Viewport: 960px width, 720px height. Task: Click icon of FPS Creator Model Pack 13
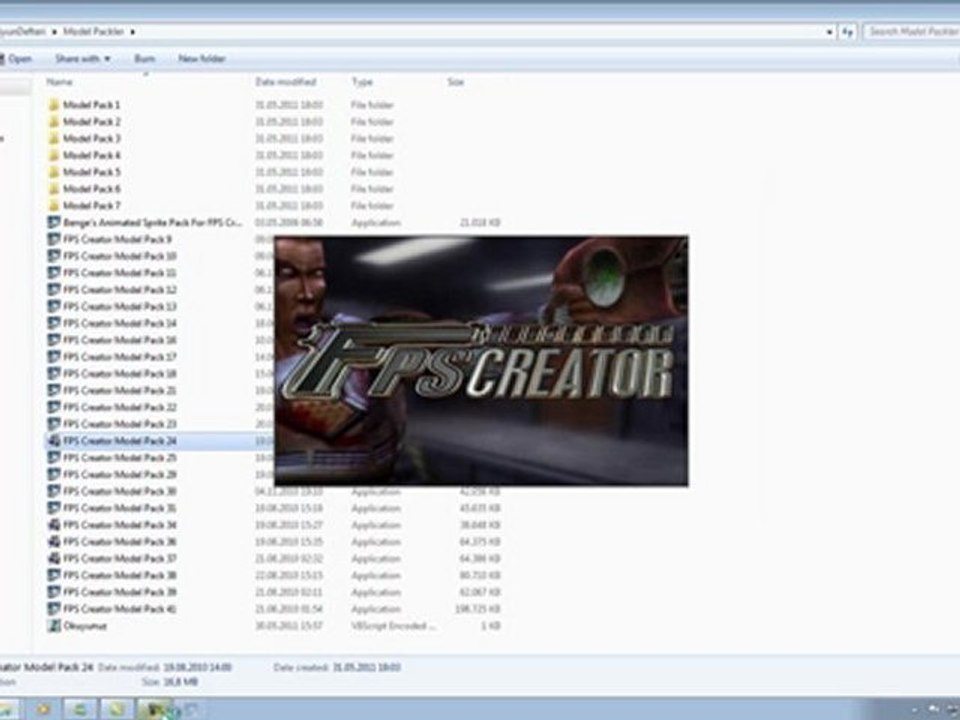54,306
